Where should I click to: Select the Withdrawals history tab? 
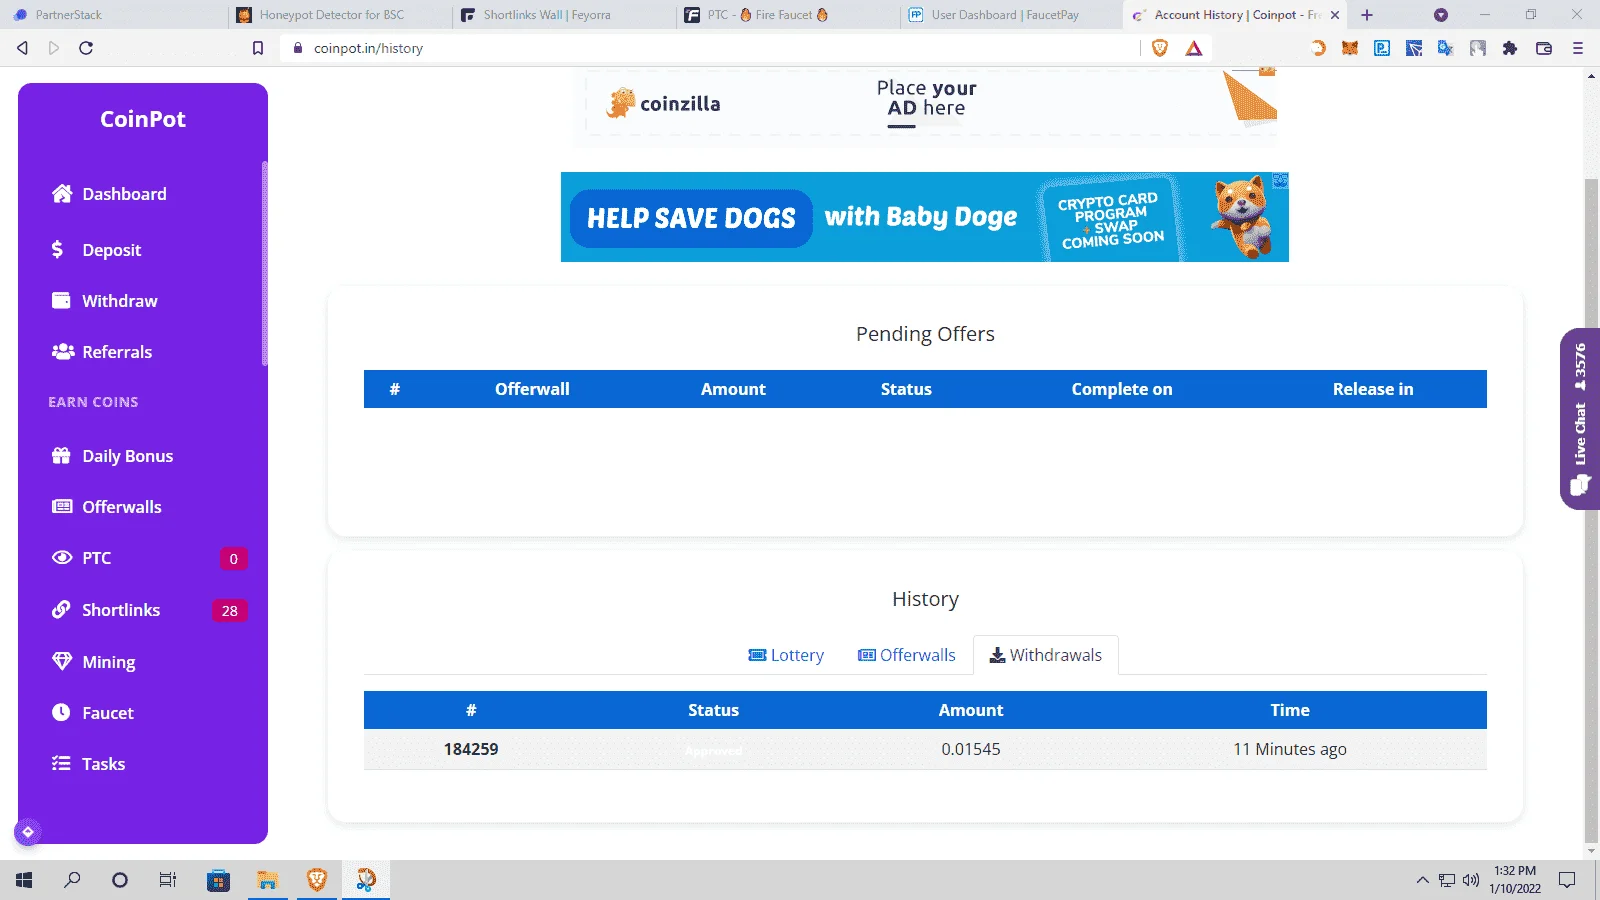pos(1046,655)
